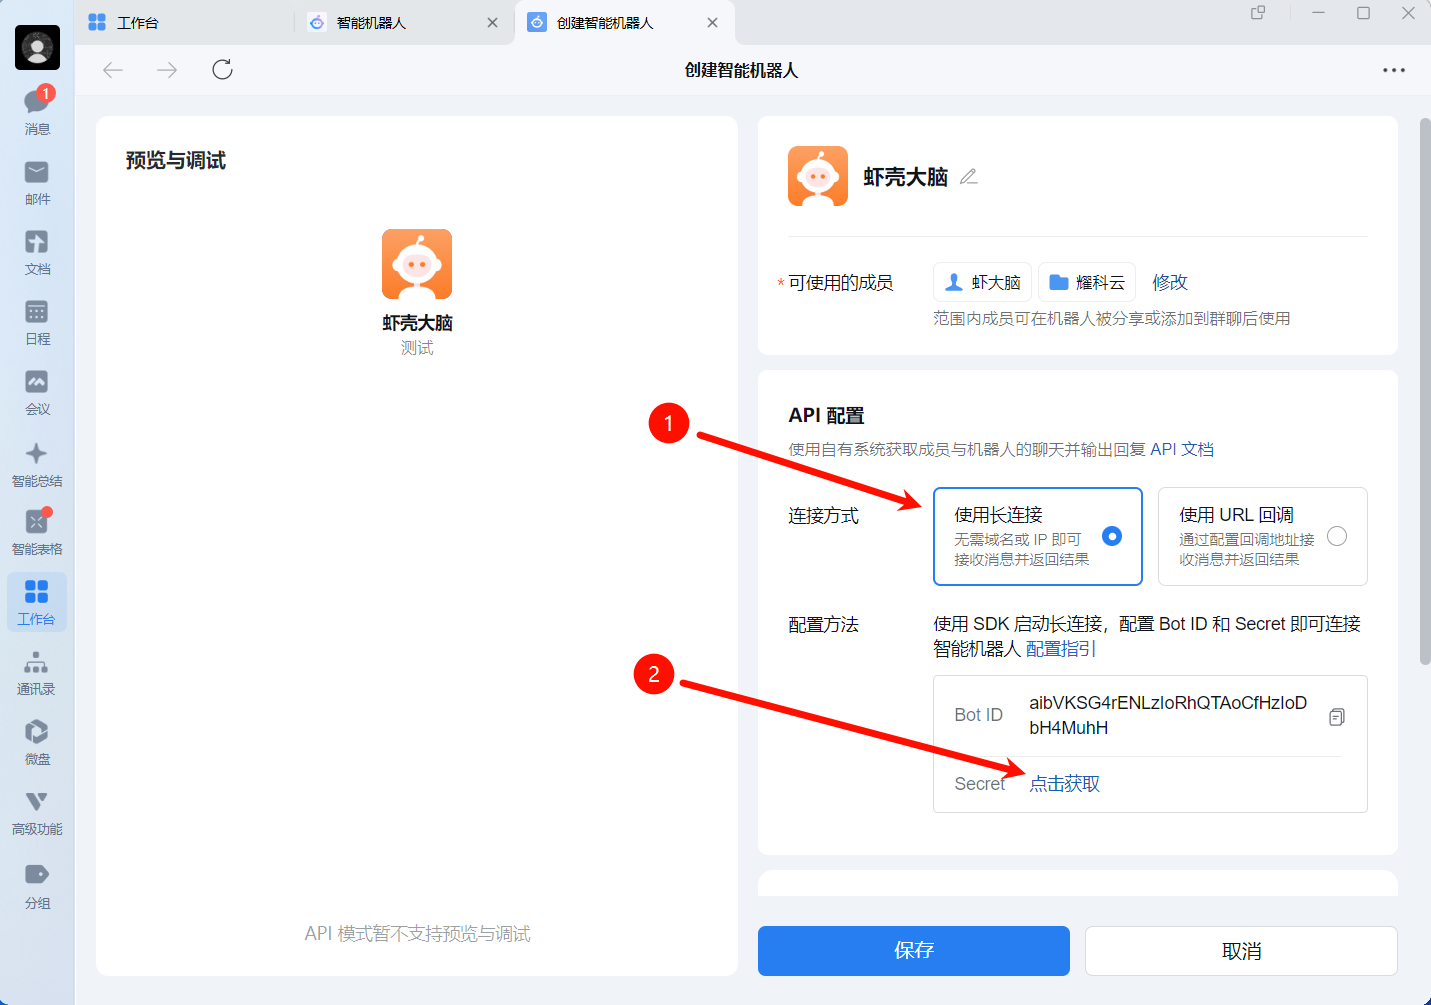Click the API 配置 section heading
1431x1005 pixels.
coord(826,415)
